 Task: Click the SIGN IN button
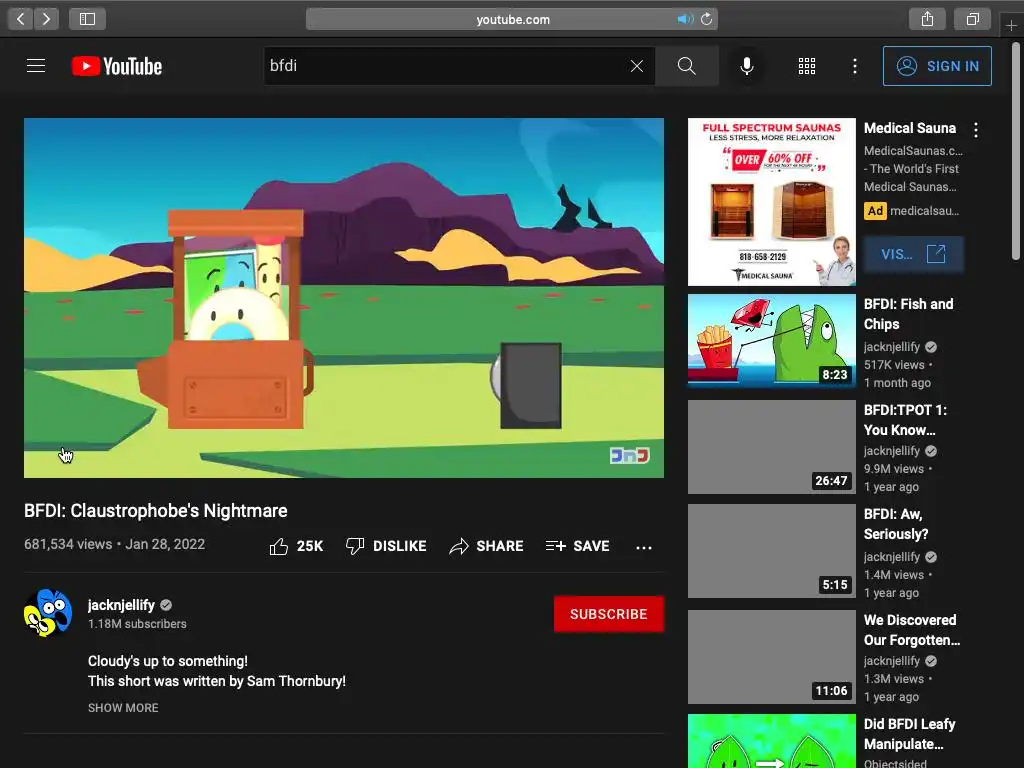(x=937, y=66)
